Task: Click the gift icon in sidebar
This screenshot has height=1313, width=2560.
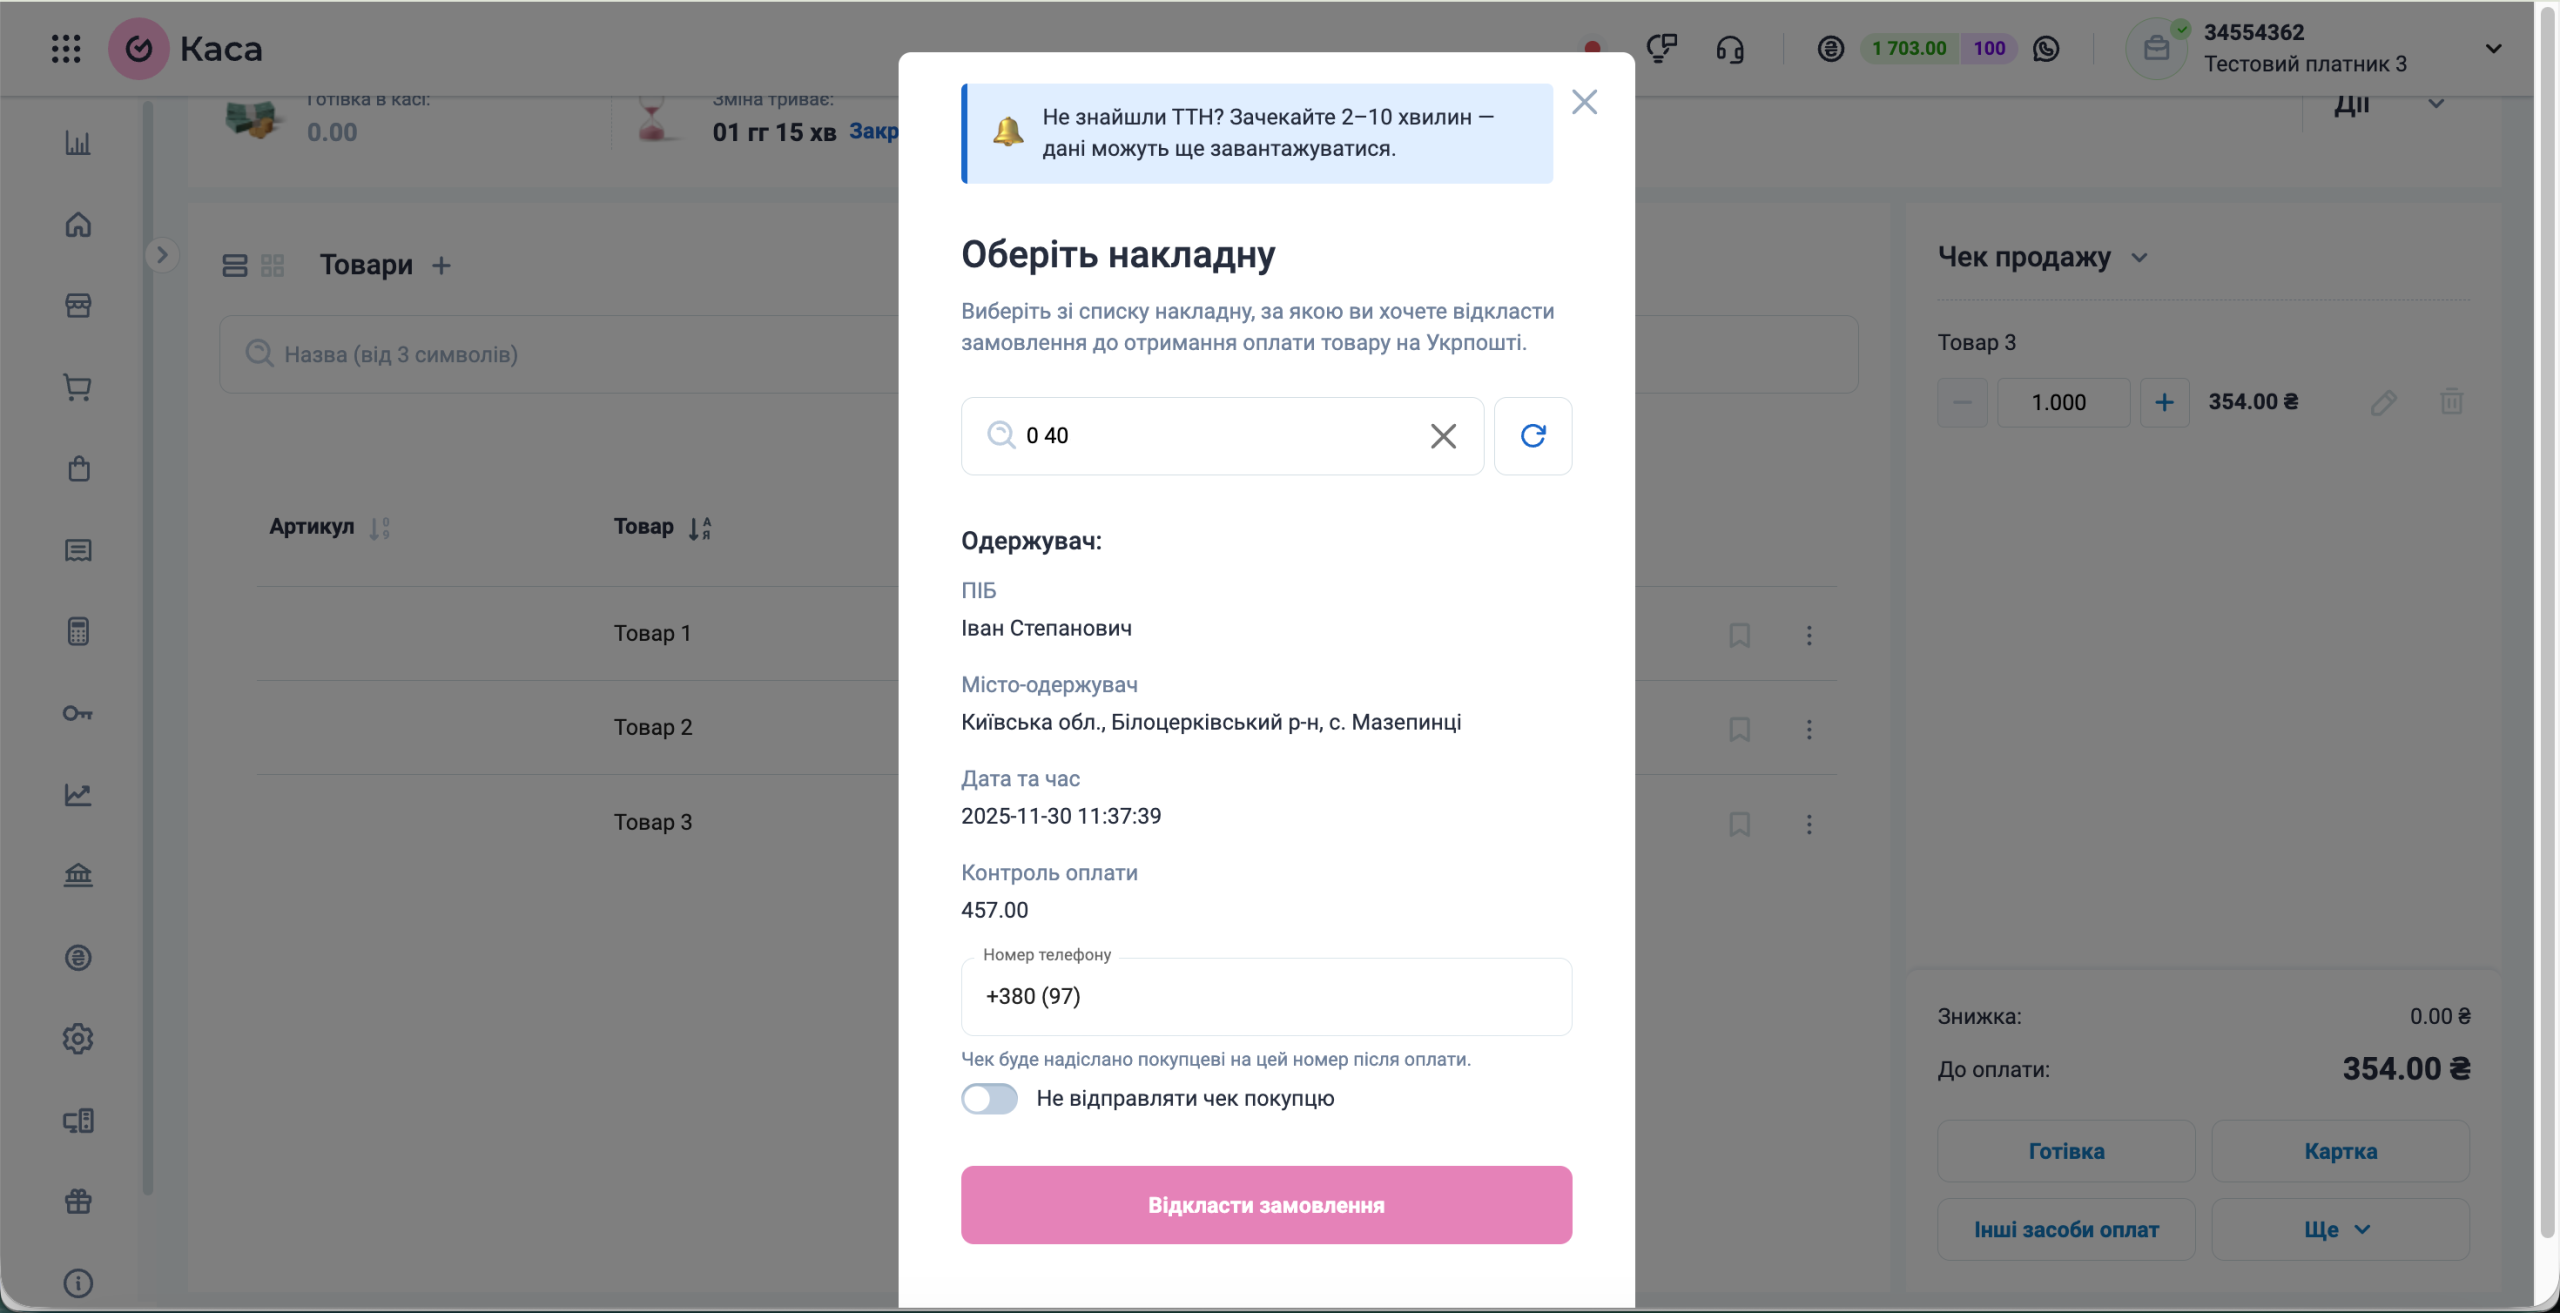Action: point(78,1201)
